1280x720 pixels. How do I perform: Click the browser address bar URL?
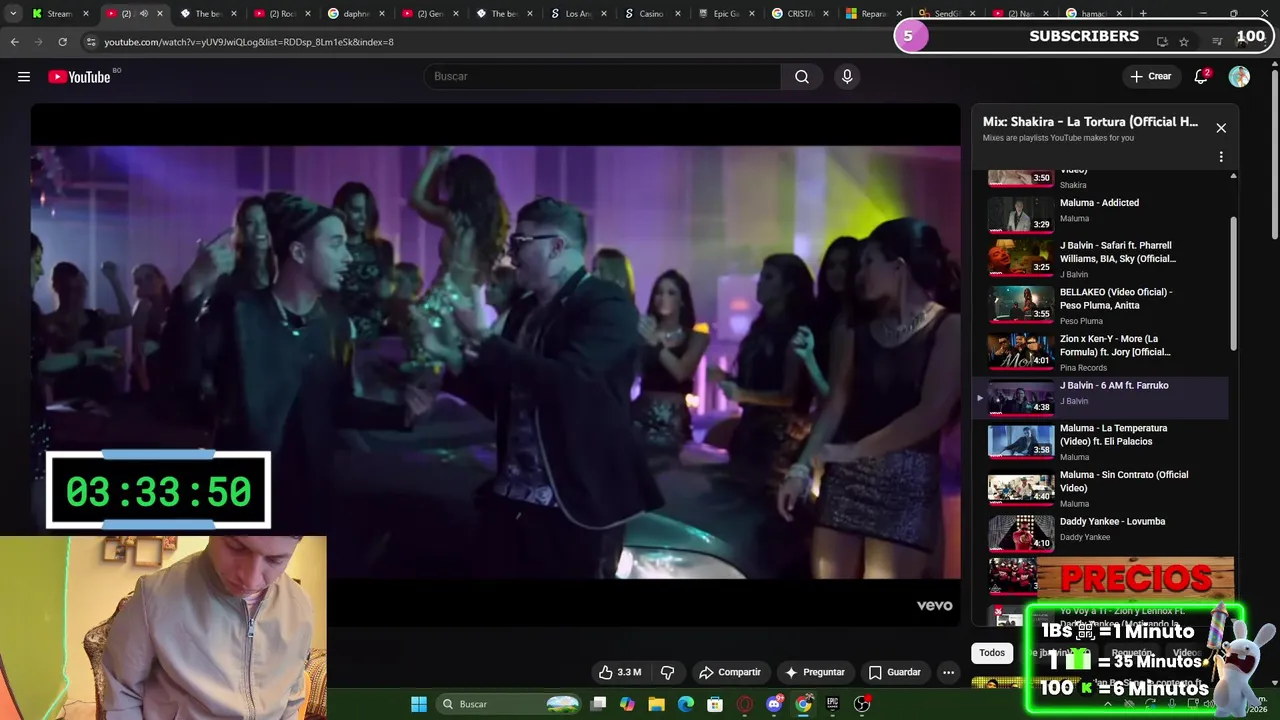[249, 42]
